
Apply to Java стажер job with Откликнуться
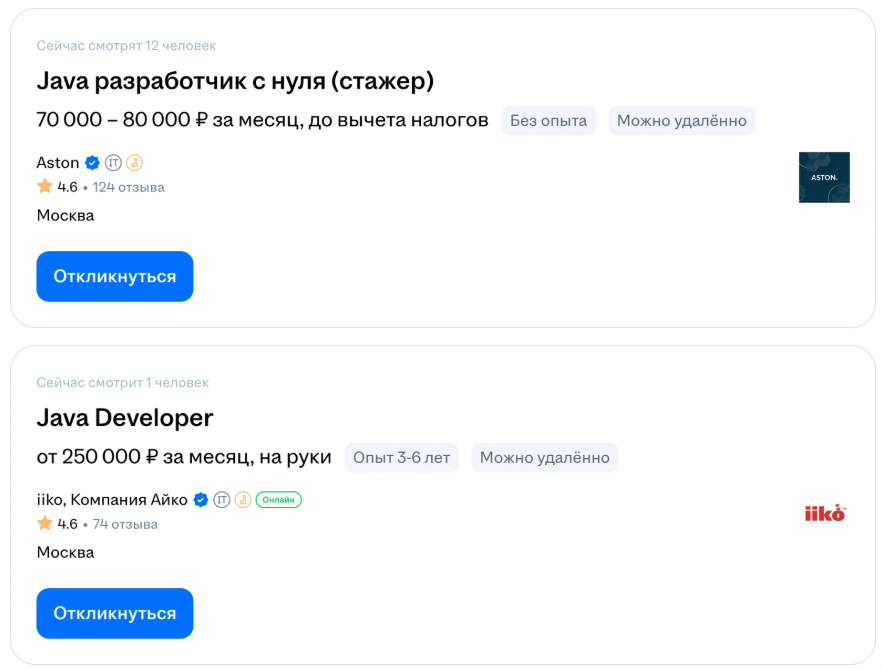tap(115, 277)
